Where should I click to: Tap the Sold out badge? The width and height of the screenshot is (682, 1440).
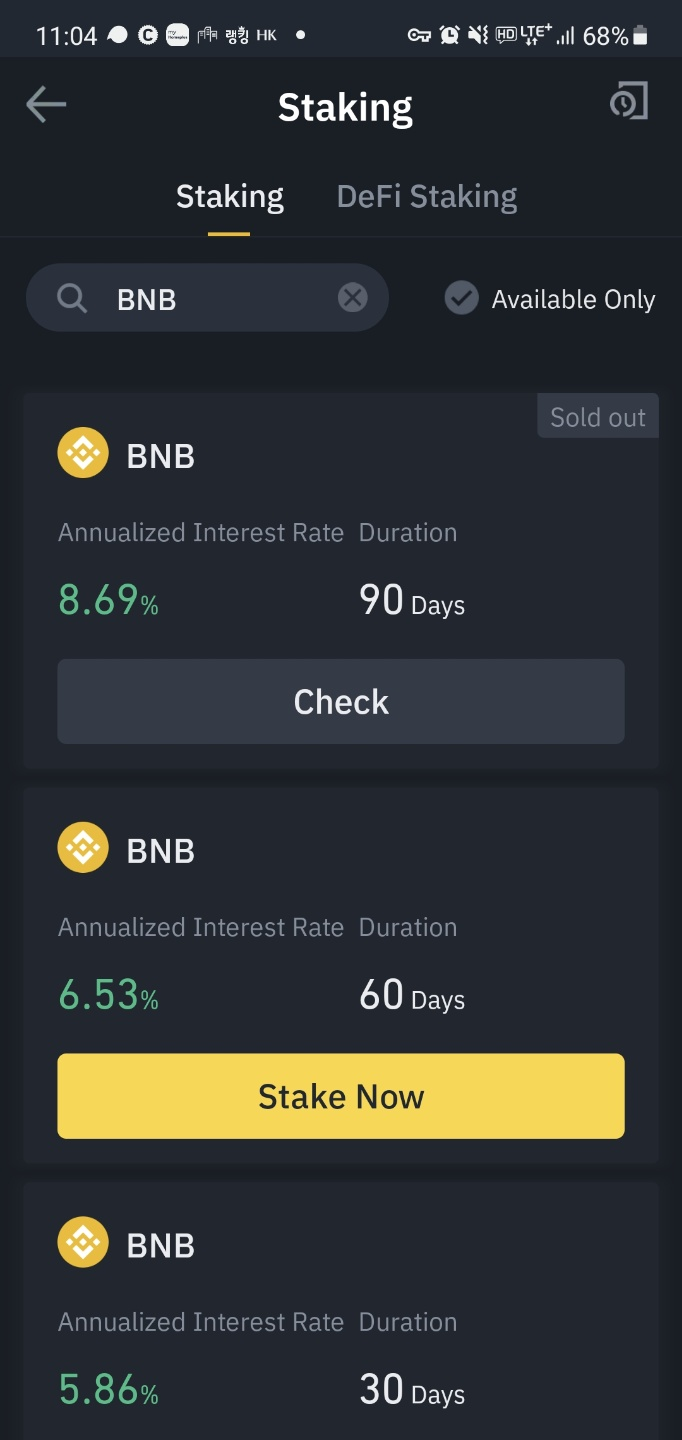tap(597, 417)
